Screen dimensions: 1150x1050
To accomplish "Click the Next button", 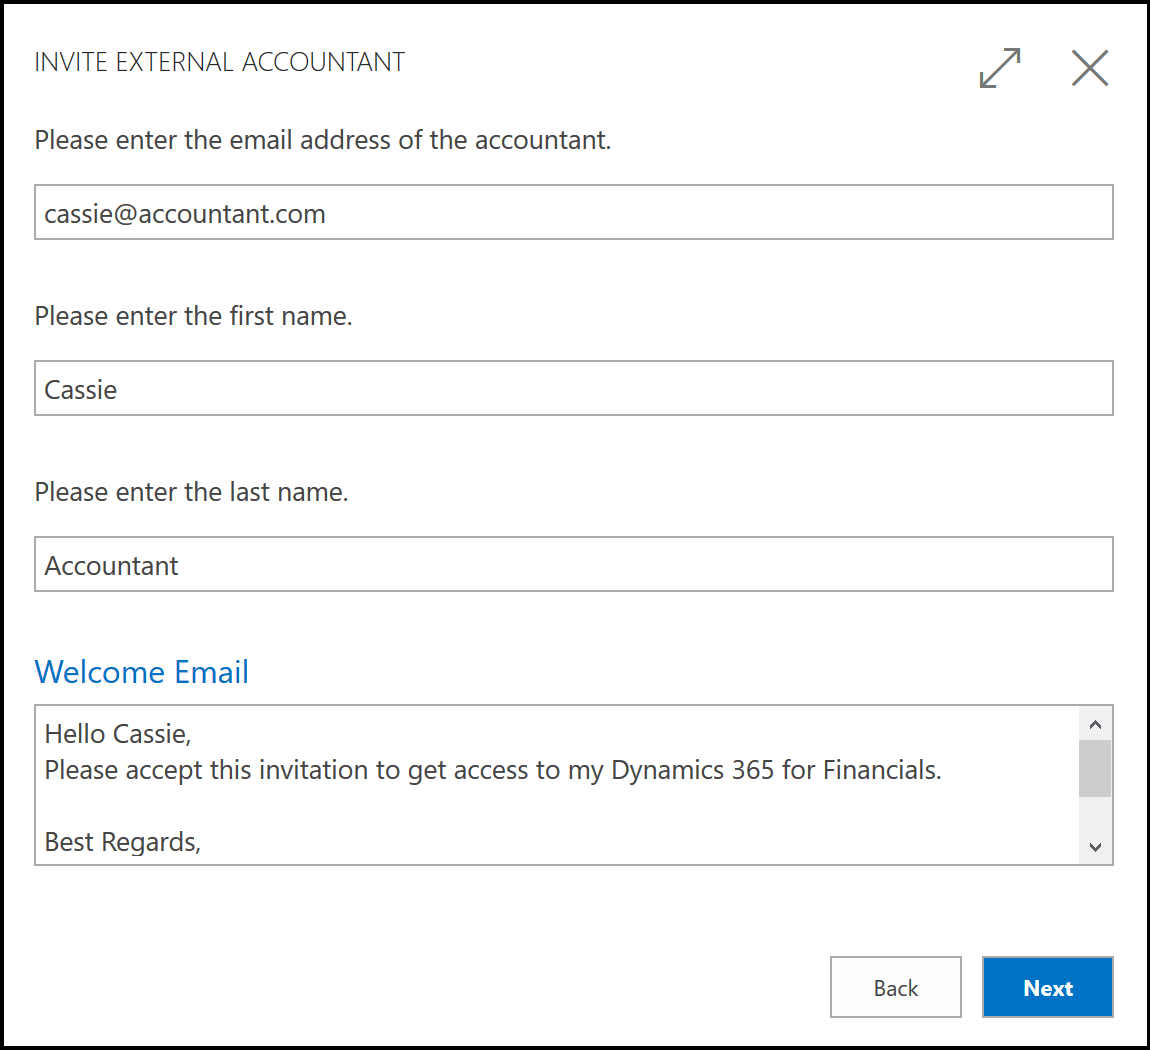I will pyautogui.click(x=1047, y=987).
